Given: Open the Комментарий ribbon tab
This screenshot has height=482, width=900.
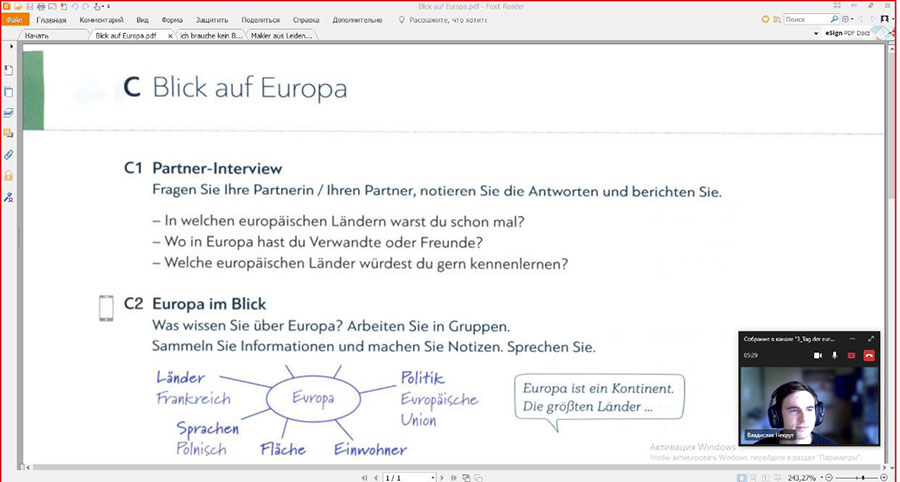Looking at the screenshot, I should click(x=102, y=20).
